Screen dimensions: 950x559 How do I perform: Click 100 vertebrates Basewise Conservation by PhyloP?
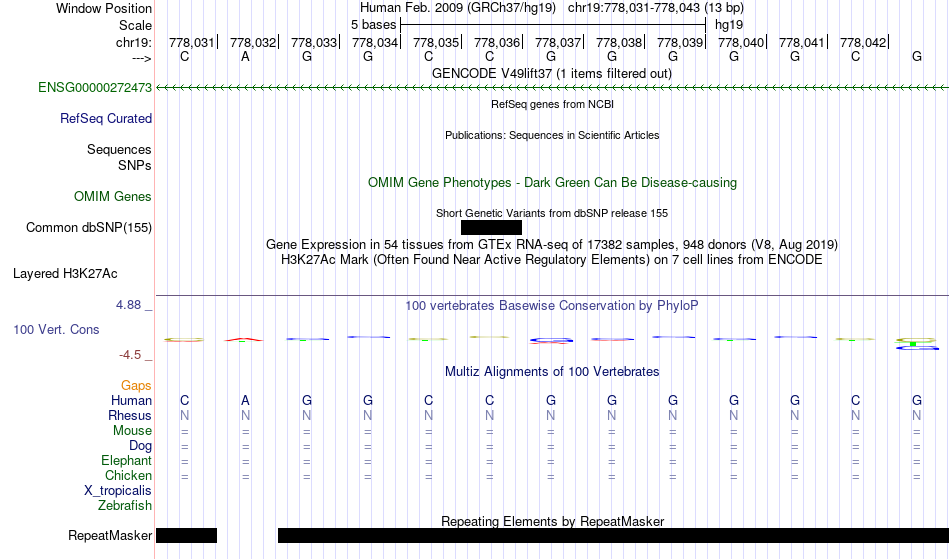pyautogui.click(x=552, y=305)
